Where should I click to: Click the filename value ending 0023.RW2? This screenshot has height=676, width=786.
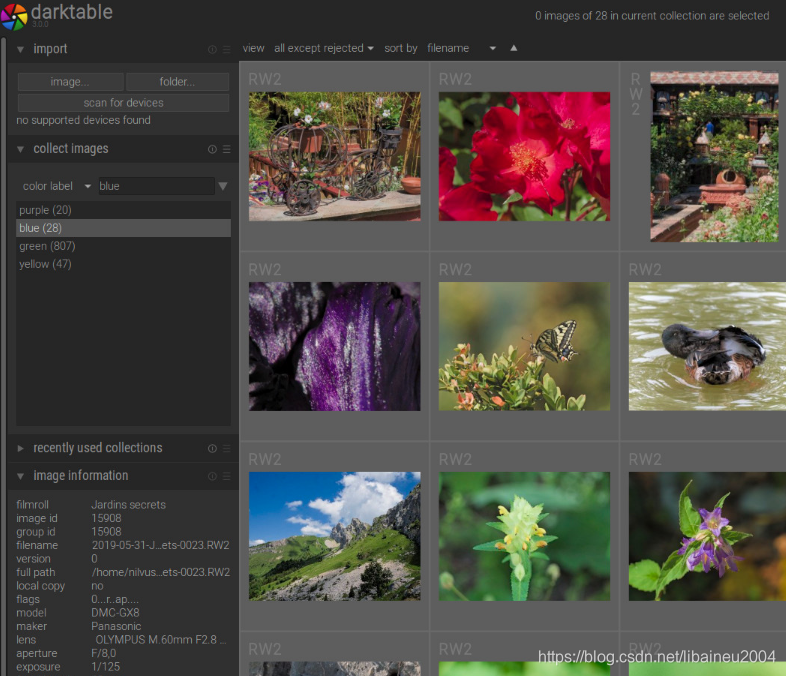[x=160, y=545]
